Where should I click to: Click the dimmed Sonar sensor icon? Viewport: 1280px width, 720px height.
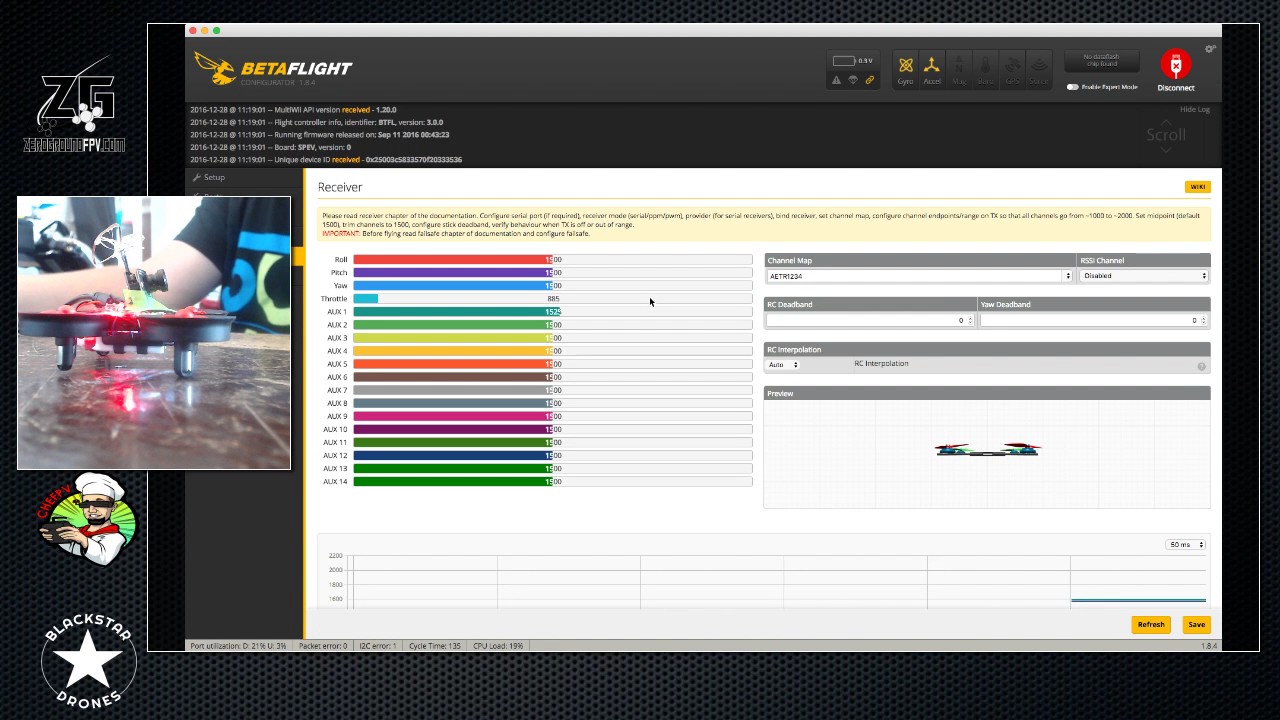click(1038, 70)
